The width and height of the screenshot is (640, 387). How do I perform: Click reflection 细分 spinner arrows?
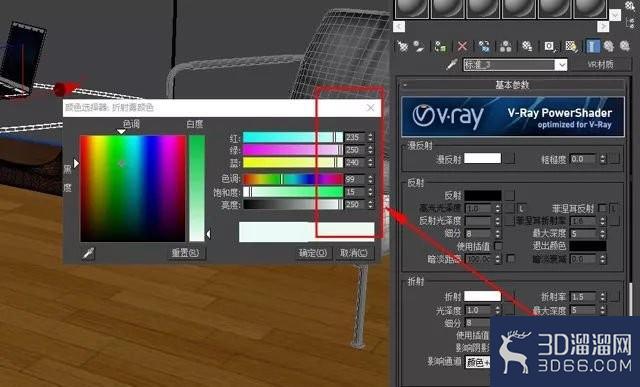[x=498, y=234]
